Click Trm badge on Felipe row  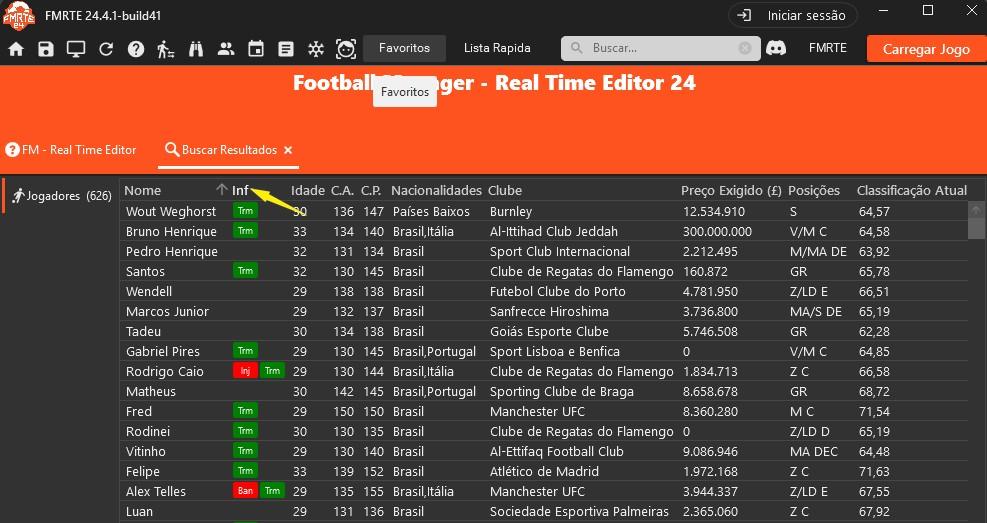click(245, 471)
